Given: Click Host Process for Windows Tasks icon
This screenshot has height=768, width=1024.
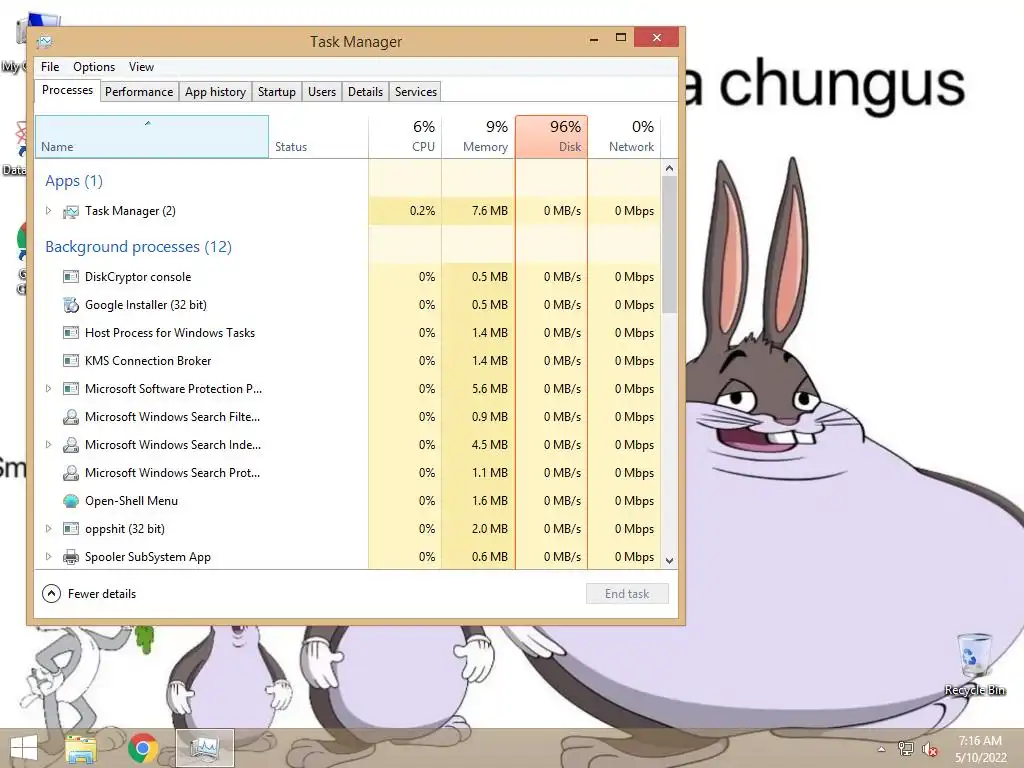Looking at the screenshot, I should click(71, 333).
